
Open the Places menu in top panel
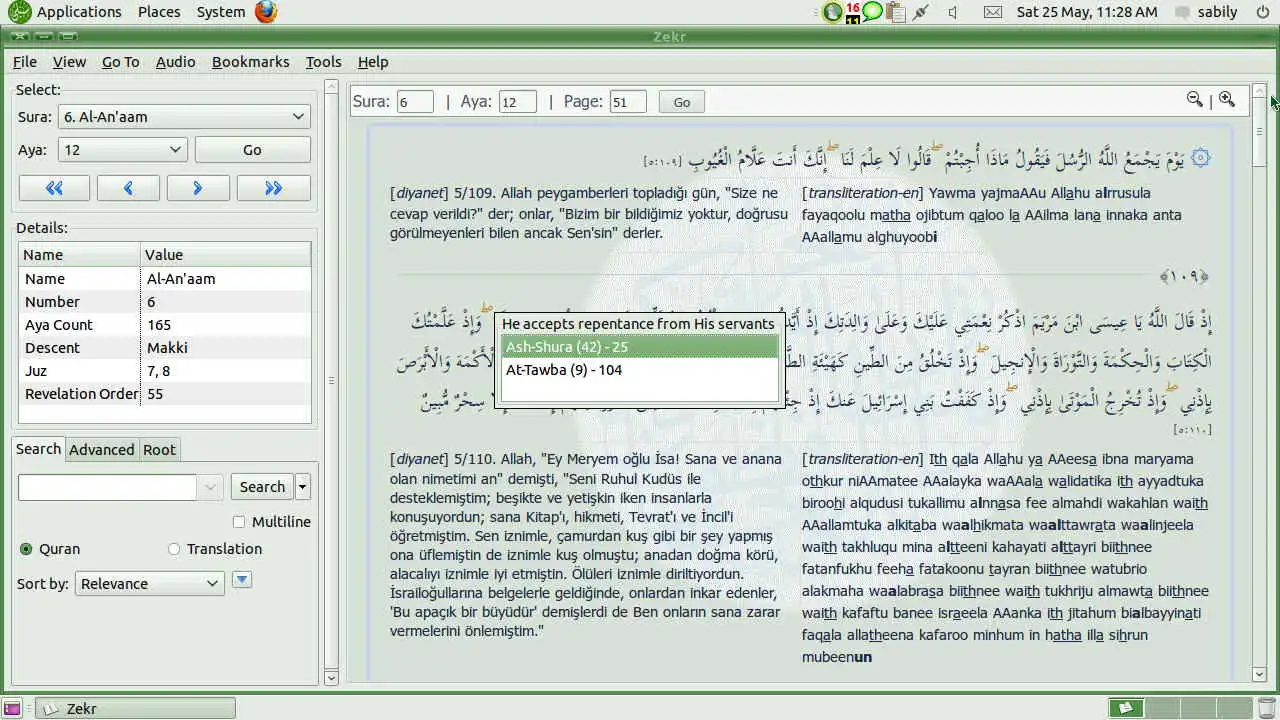point(159,12)
